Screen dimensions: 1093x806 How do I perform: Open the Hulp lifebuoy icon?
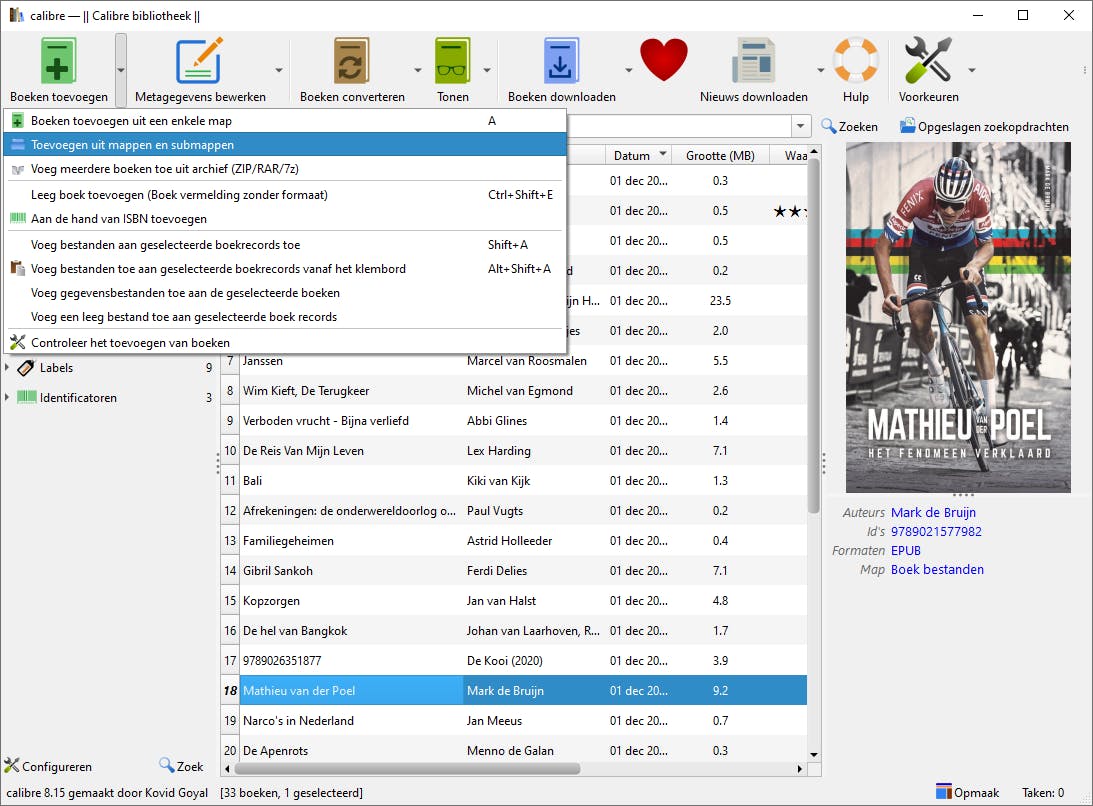[855, 61]
